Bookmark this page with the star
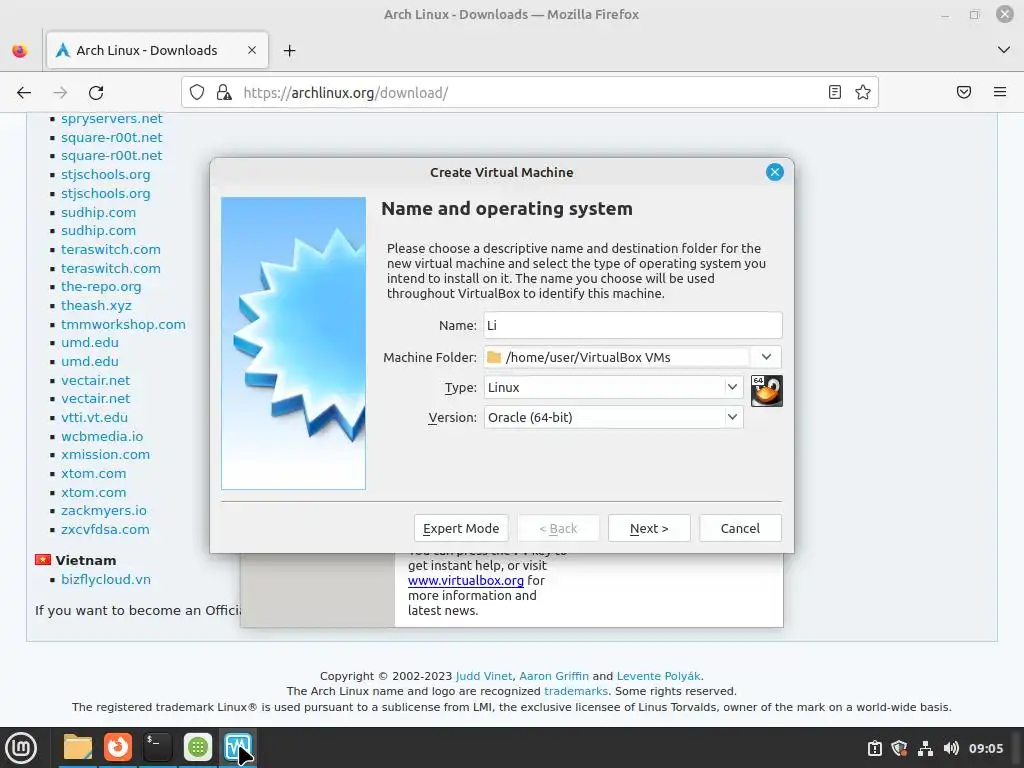1024x768 pixels. [863, 92]
